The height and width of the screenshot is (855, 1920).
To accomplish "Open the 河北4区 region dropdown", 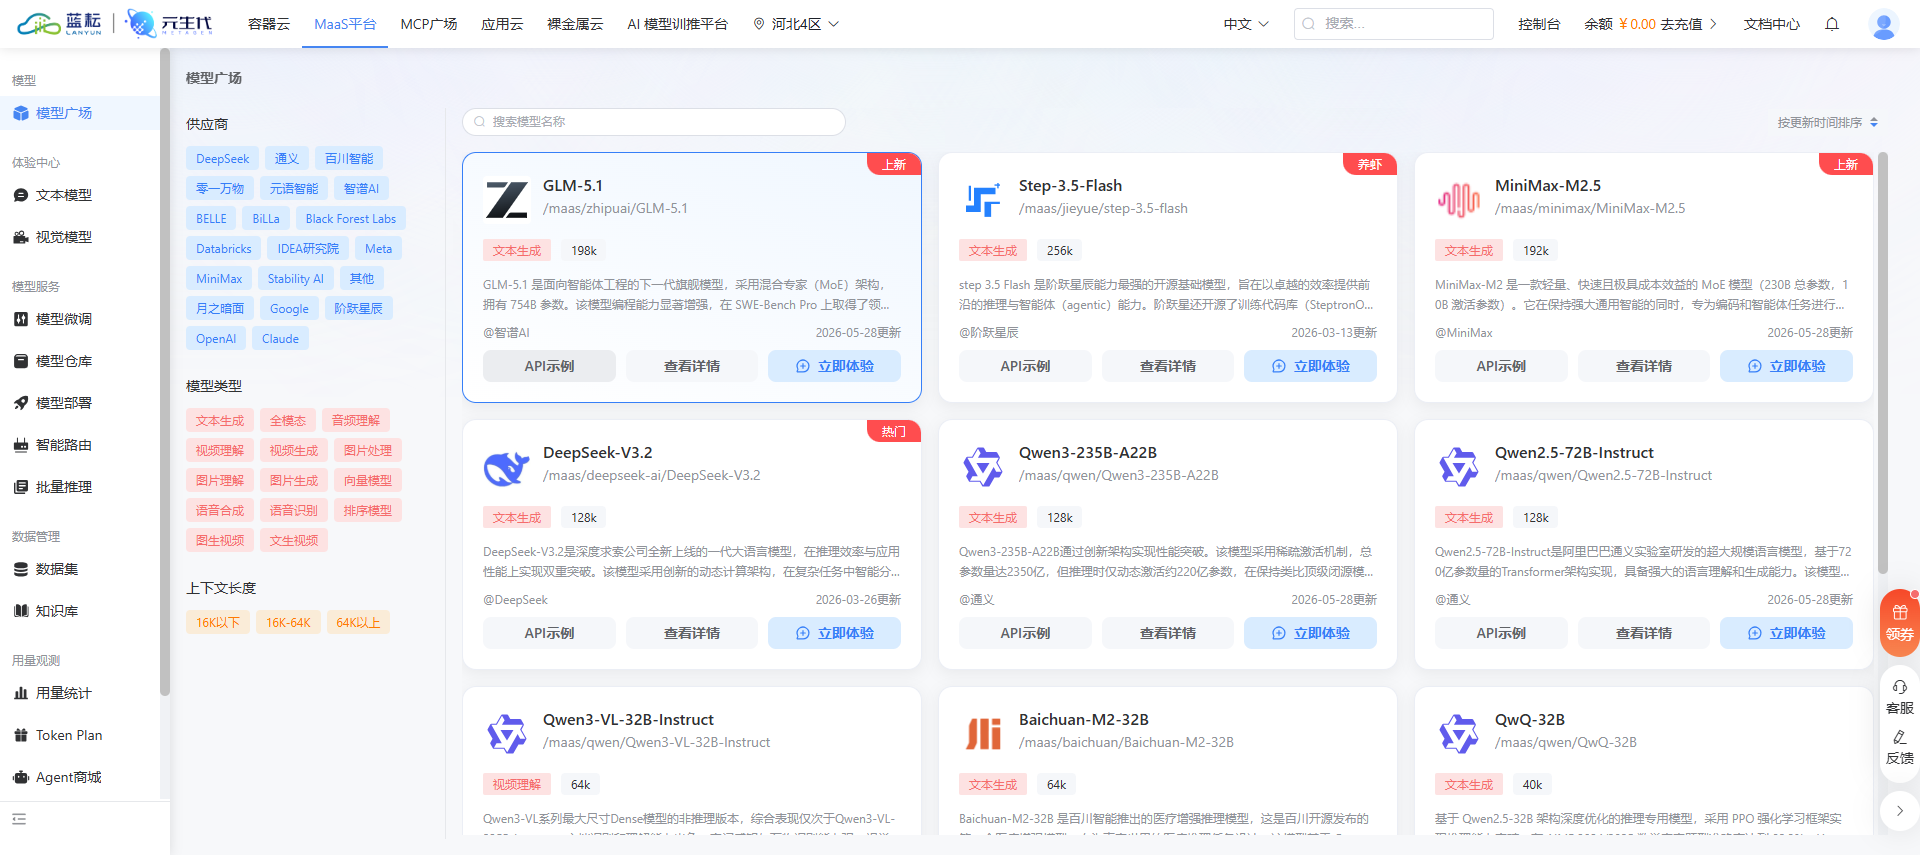I will click(x=796, y=24).
